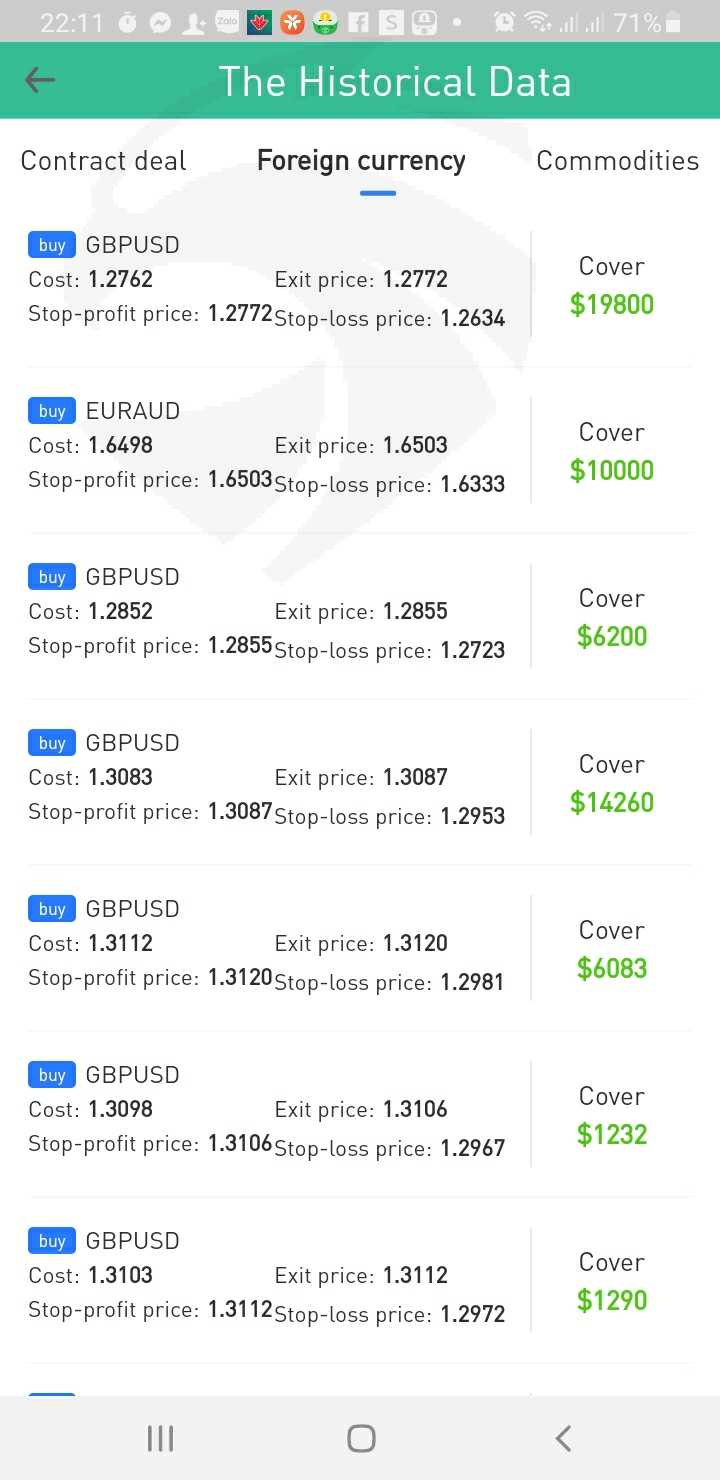Tap The Historical Data page title
This screenshot has height=1480, width=720.
pyautogui.click(x=395, y=81)
